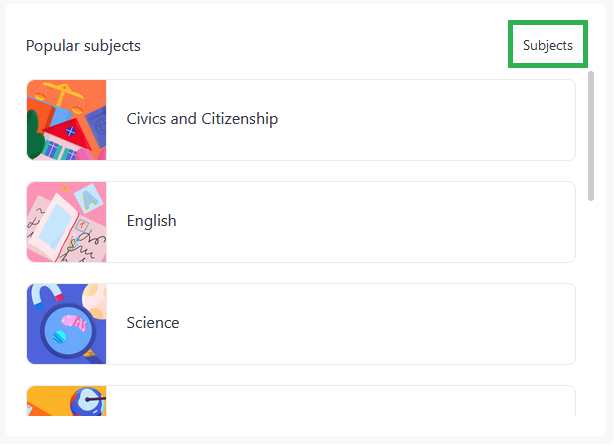The height and width of the screenshot is (447, 614).
Task: Click the partially visible fourth subject thumbnail
Action: [x=67, y=401]
